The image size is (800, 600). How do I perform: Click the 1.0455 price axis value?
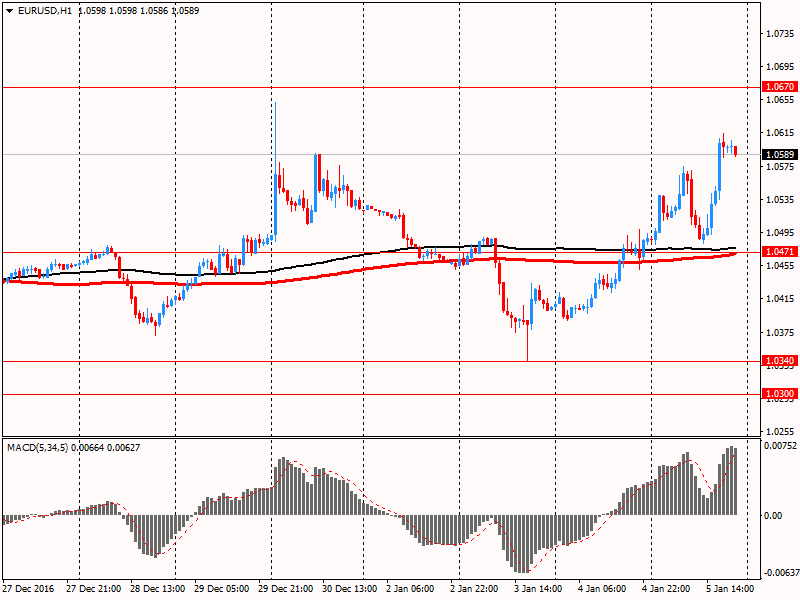point(781,266)
